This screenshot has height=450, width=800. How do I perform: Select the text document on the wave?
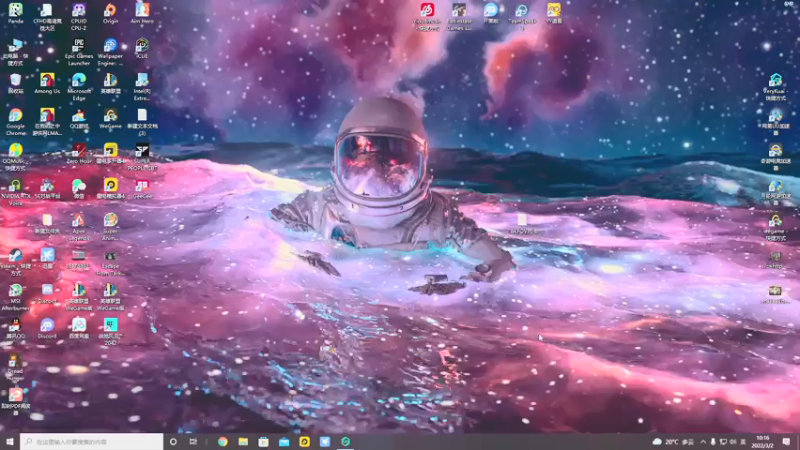522,223
